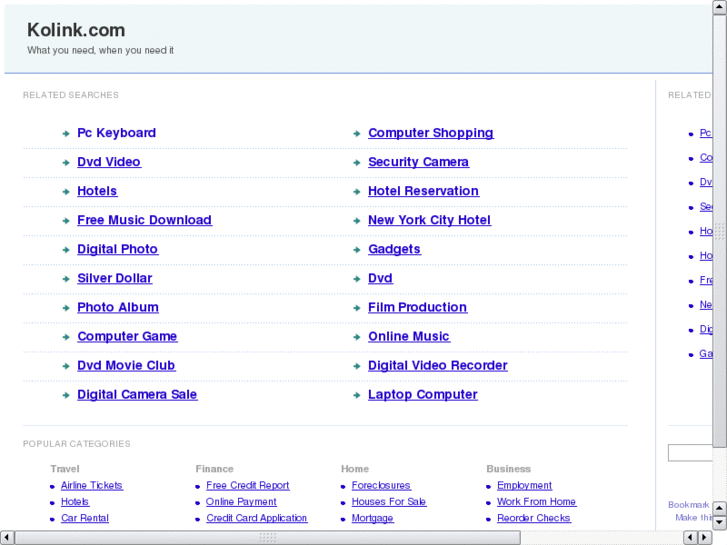Open the Reorder Checks link
This screenshot has width=727, height=545.
pyautogui.click(x=534, y=518)
